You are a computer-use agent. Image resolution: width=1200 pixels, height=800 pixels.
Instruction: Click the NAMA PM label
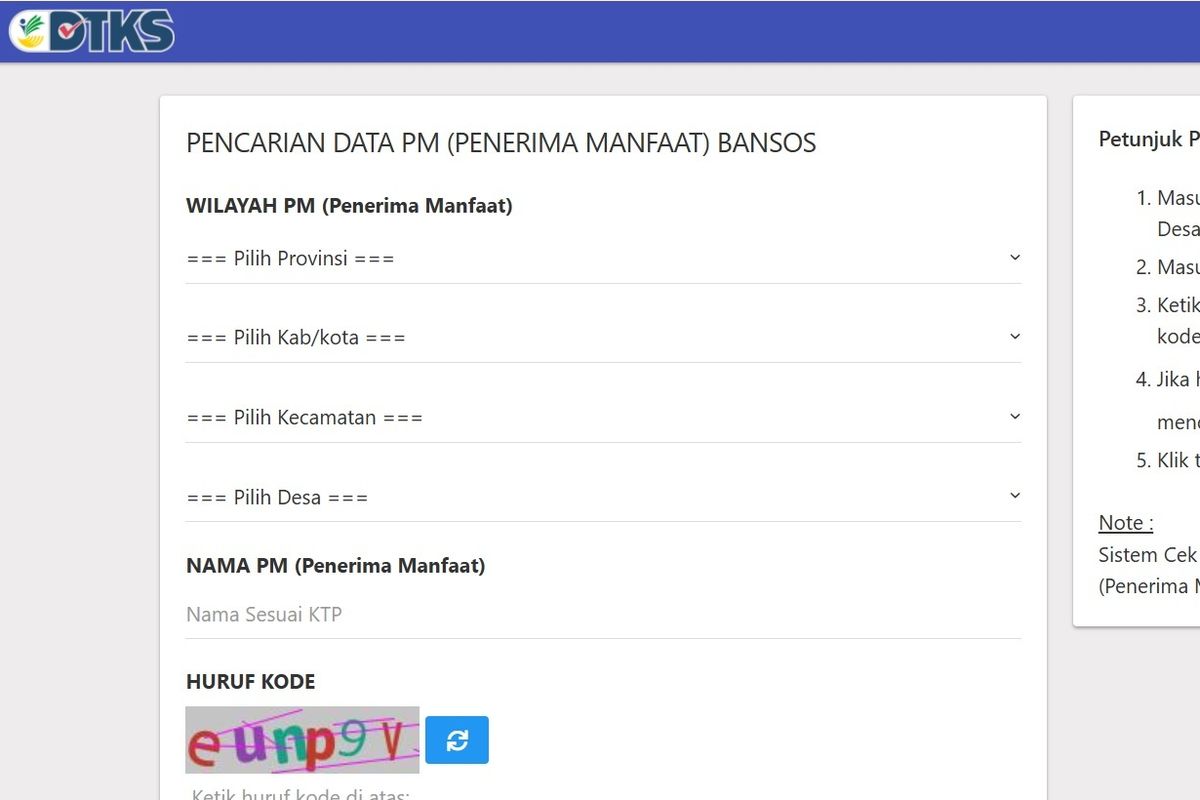[x=335, y=566]
